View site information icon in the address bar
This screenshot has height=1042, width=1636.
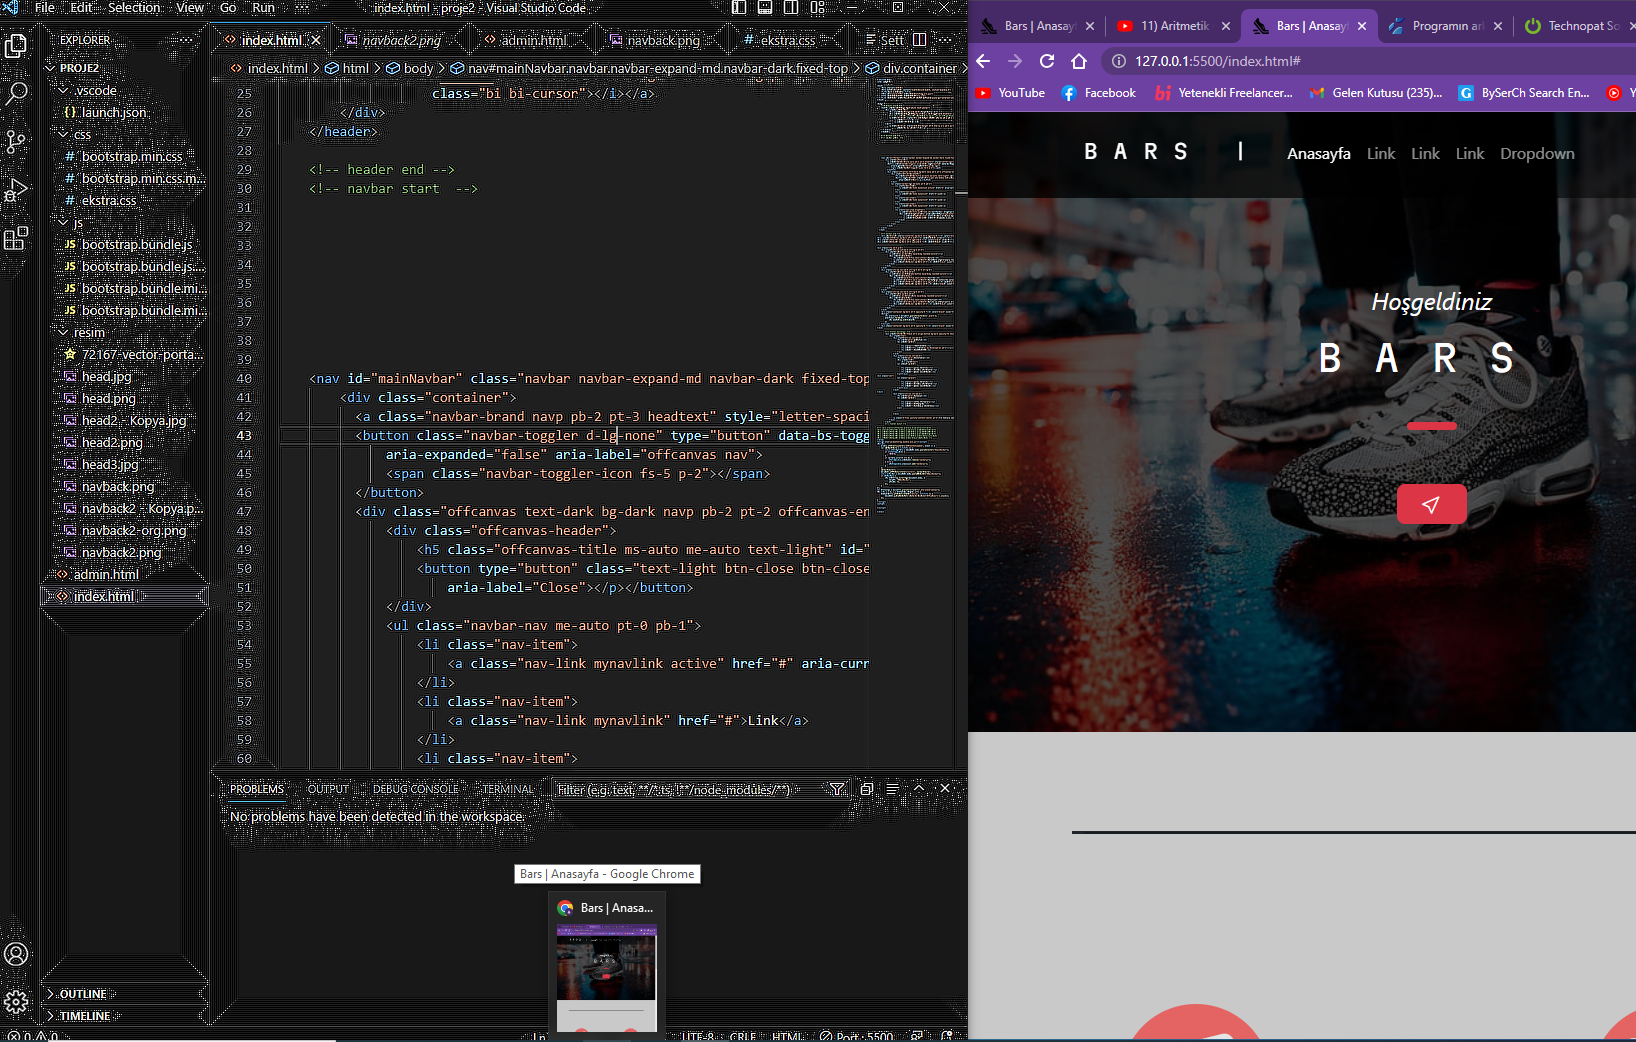pos(1119,61)
